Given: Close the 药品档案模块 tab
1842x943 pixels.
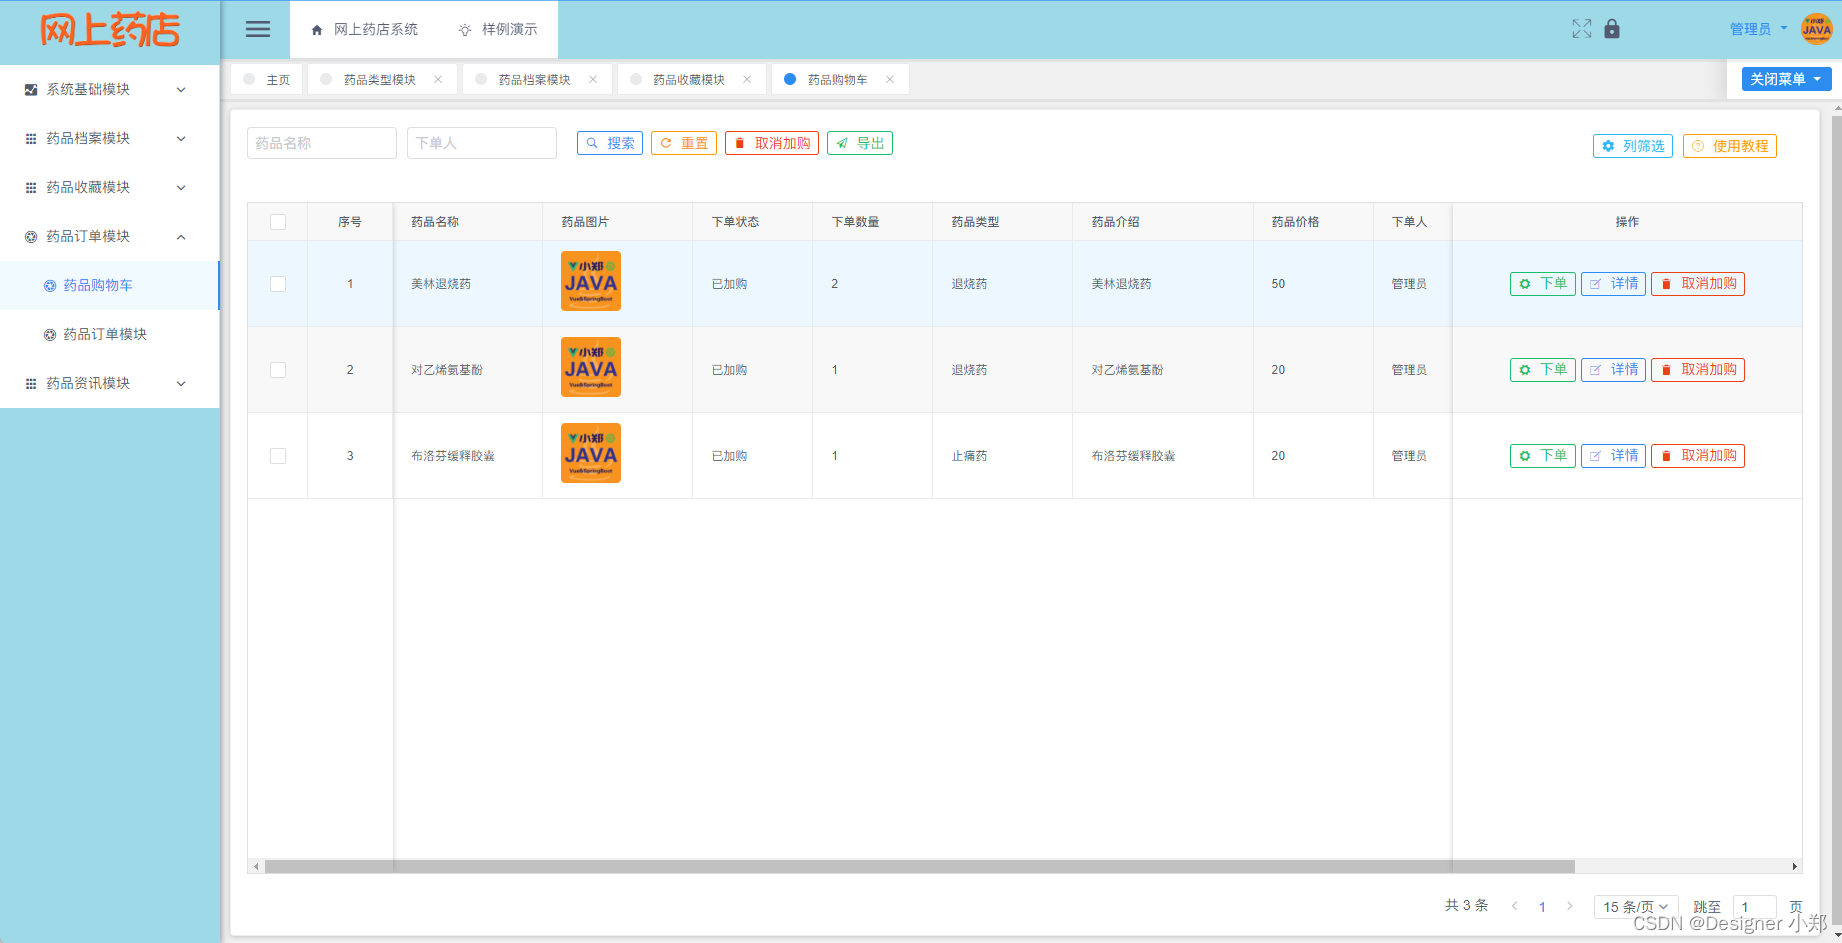Looking at the screenshot, I should pyautogui.click(x=593, y=79).
